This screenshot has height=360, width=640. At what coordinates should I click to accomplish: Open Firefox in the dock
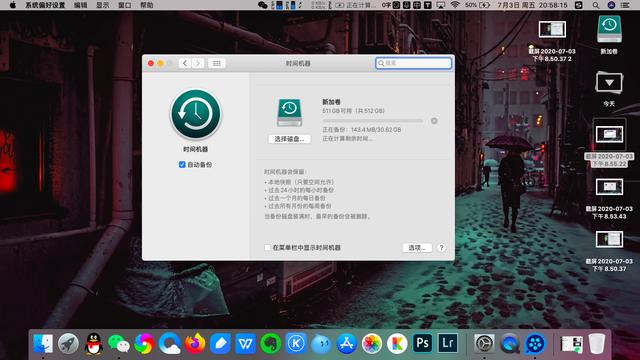tap(195, 343)
